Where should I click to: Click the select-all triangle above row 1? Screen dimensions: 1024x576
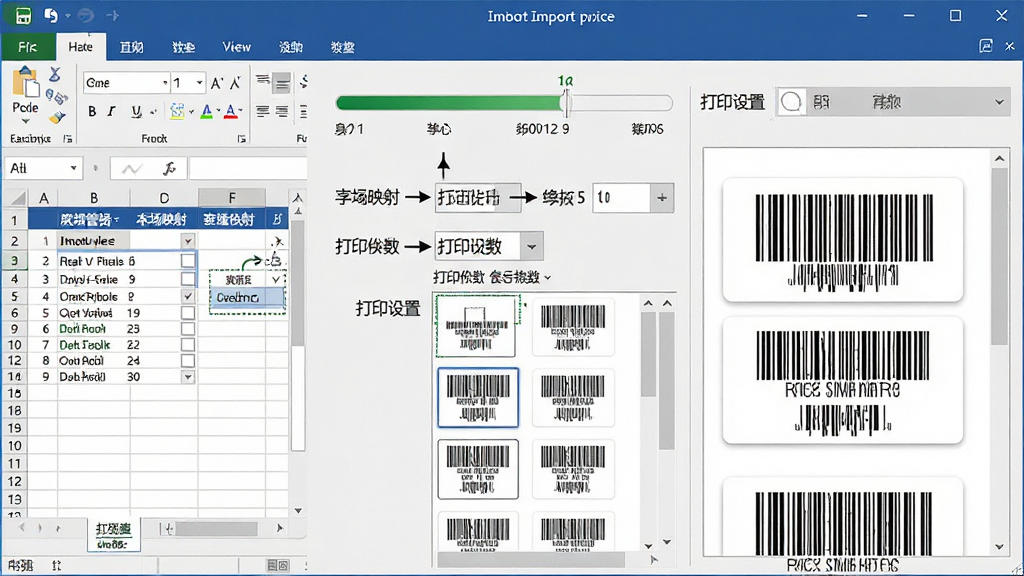coord(16,197)
